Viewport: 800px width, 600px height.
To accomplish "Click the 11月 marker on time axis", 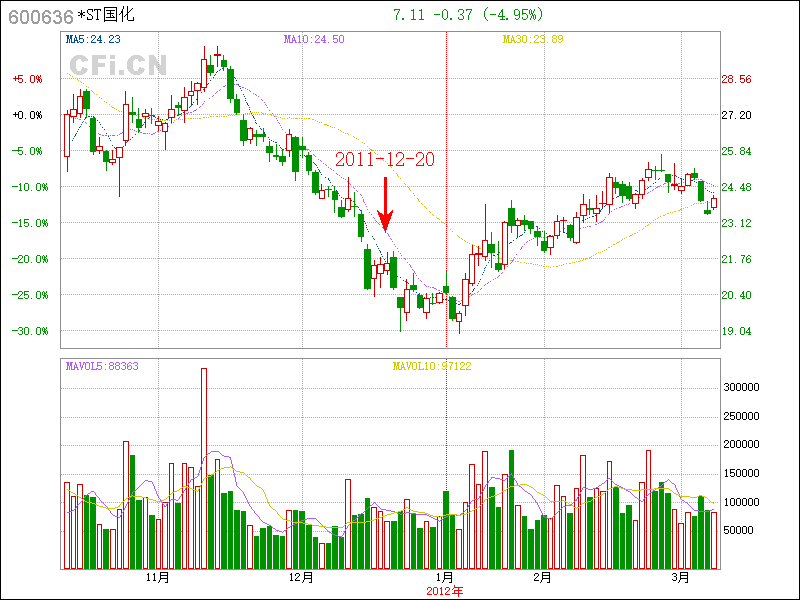I will point(157,578).
